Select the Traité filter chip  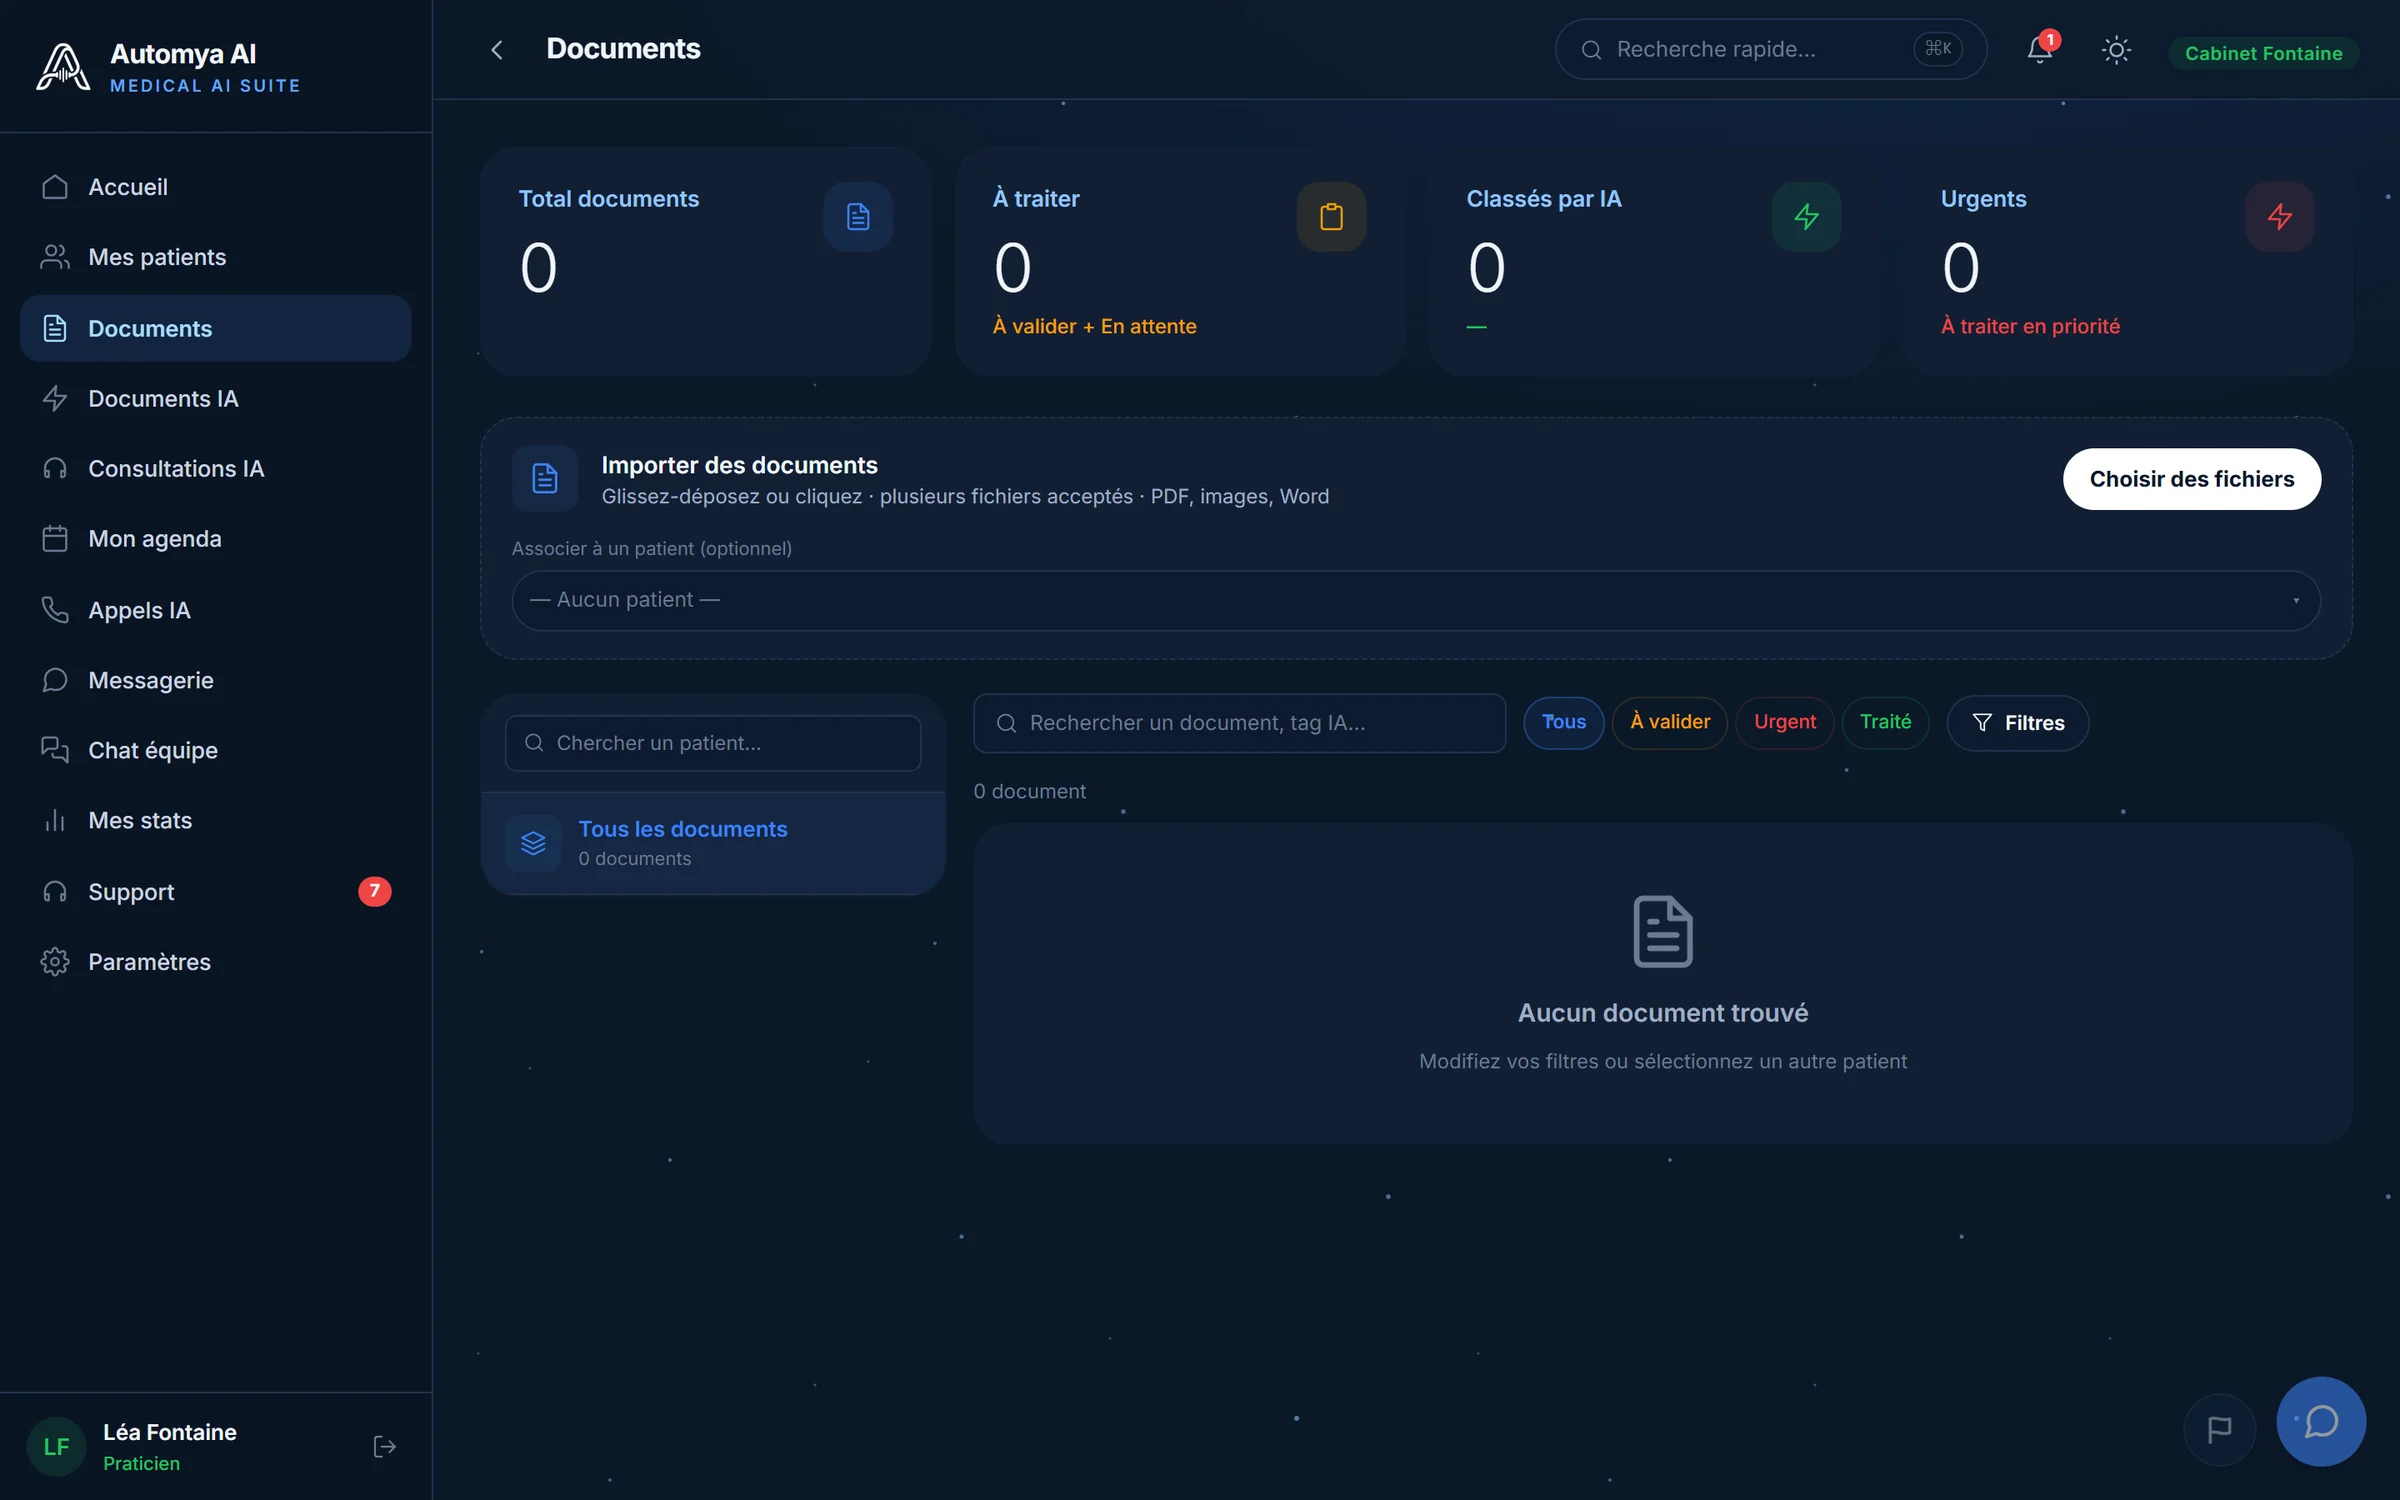click(x=1885, y=722)
